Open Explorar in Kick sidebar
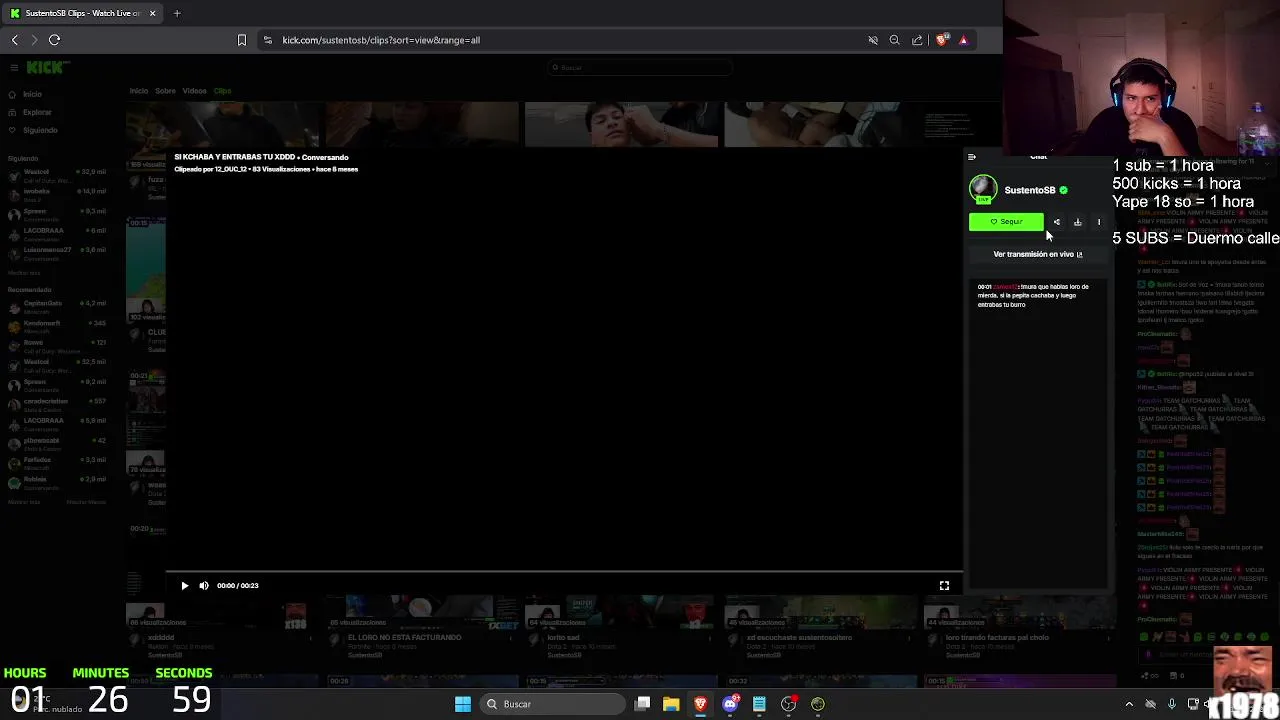The width and height of the screenshot is (1280, 720). click(30, 112)
